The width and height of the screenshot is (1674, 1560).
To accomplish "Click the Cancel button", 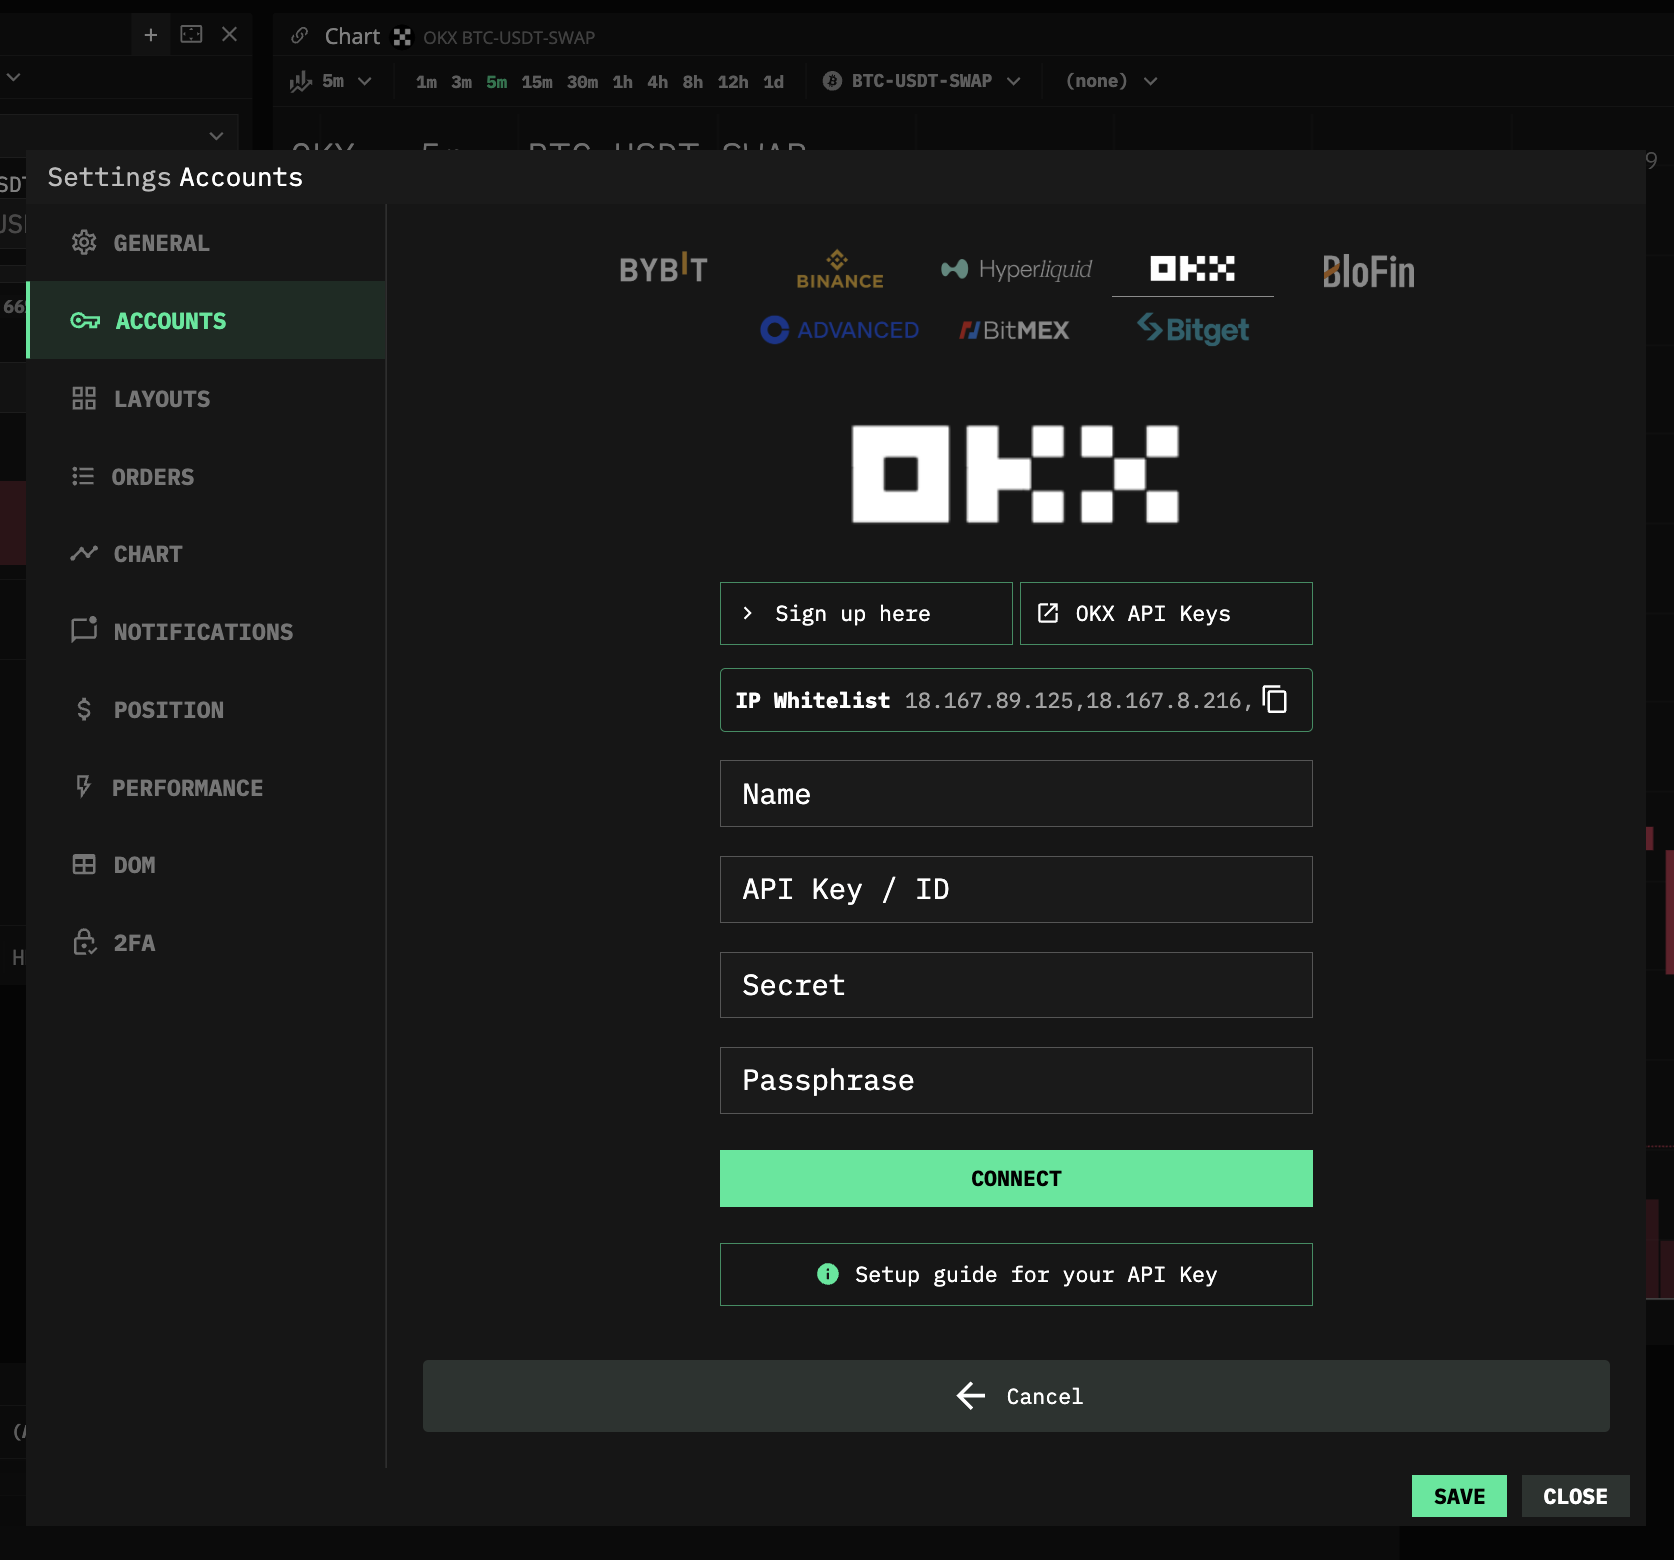I will (1016, 1396).
